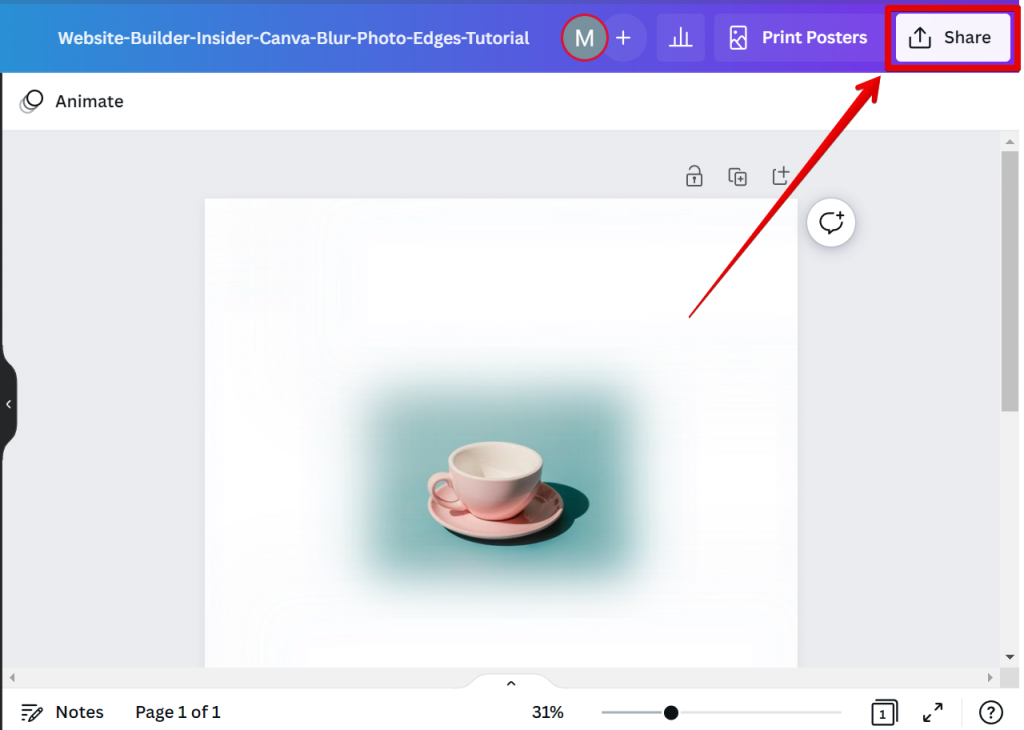Screen dimensions: 1024x730
Task: Enter presentation mode with the fullscreen arrows icon
Action: (933, 712)
